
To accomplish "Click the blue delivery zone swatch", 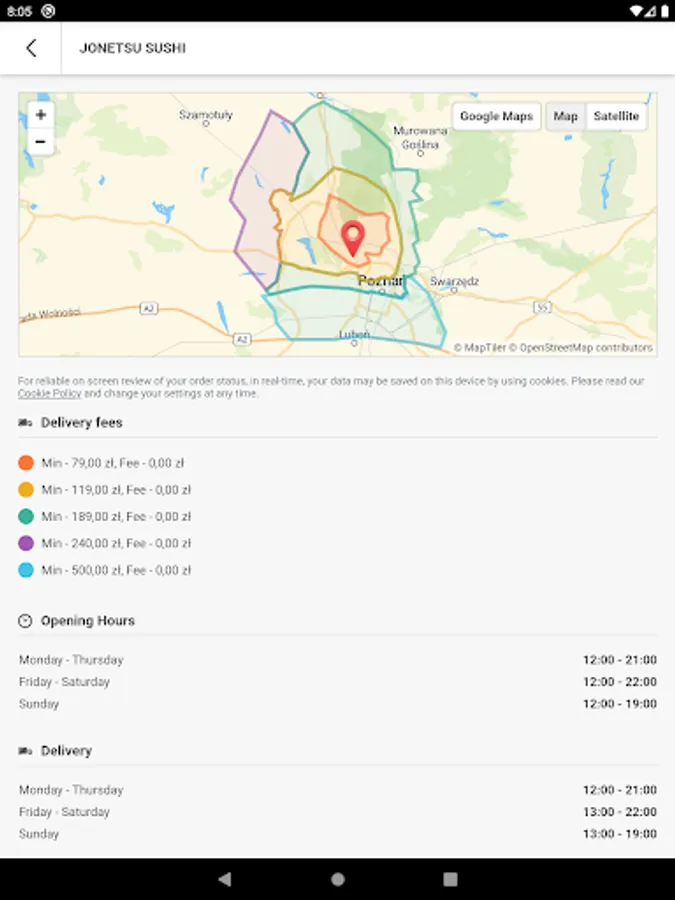I will click(x=26, y=570).
